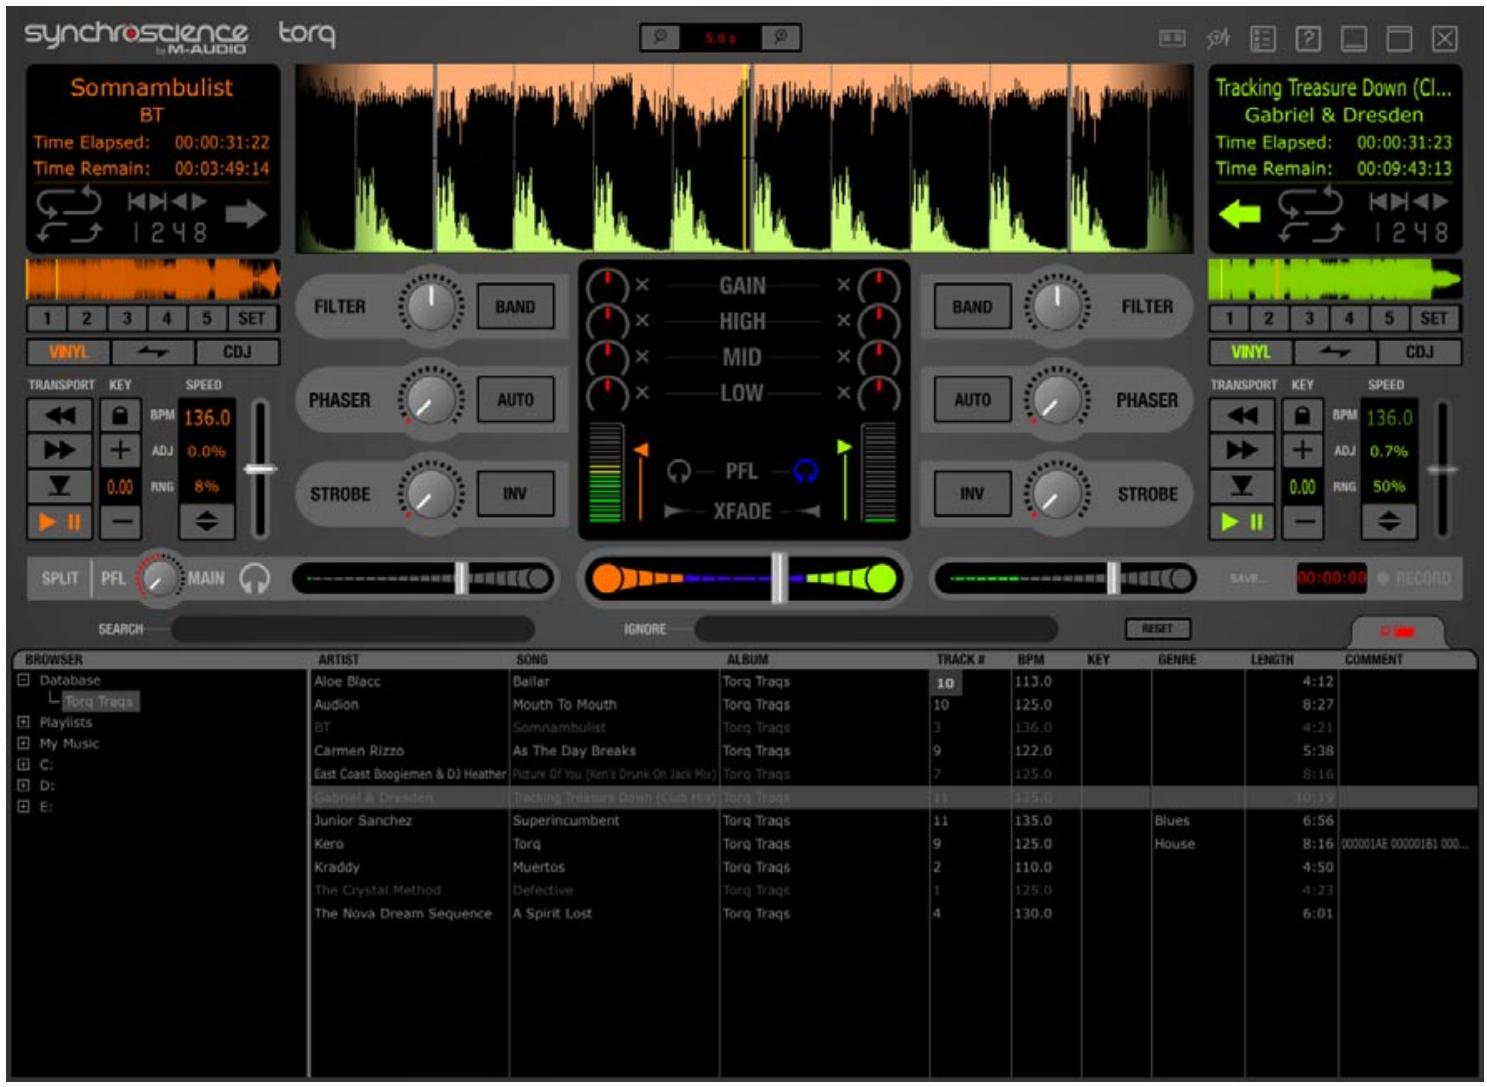Click left deck filter BAND button
Viewport: 1487px width, 1087px height.
[x=515, y=307]
